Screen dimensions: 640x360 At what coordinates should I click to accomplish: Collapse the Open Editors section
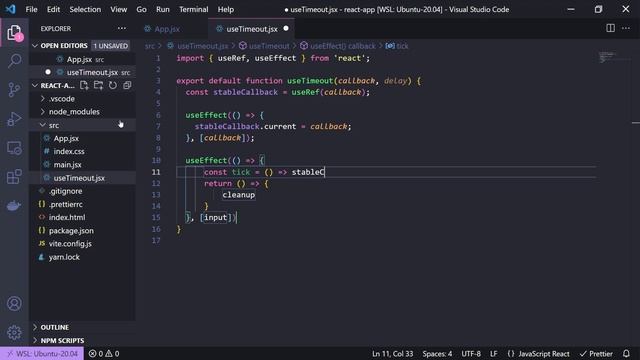[x=35, y=46]
